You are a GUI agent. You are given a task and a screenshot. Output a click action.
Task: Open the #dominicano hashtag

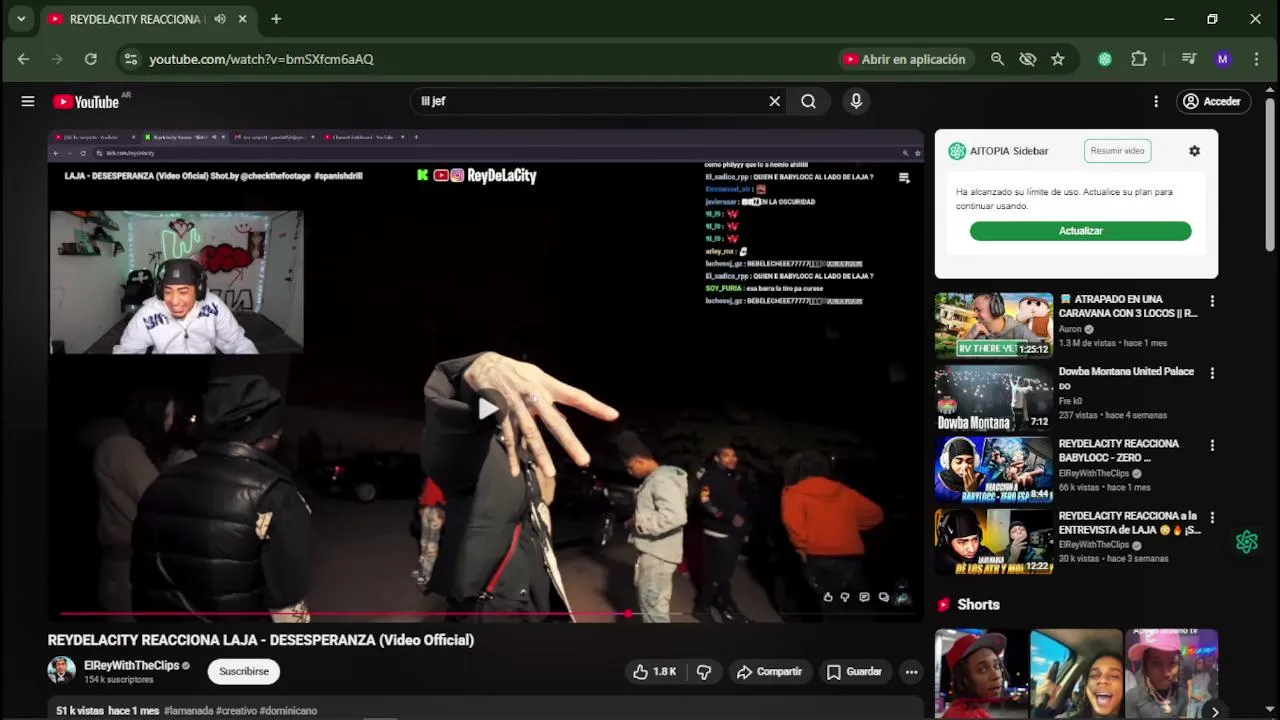(288, 711)
